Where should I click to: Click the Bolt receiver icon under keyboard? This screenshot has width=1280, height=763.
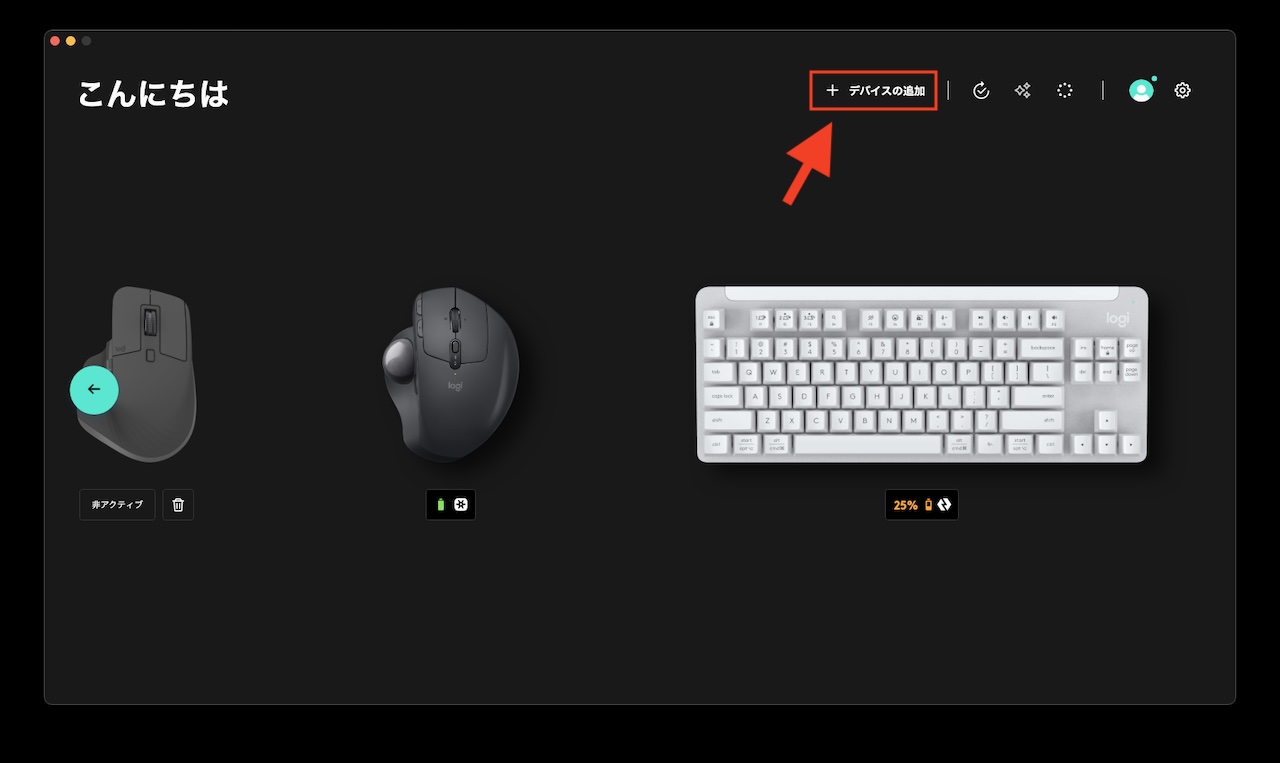pos(944,505)
